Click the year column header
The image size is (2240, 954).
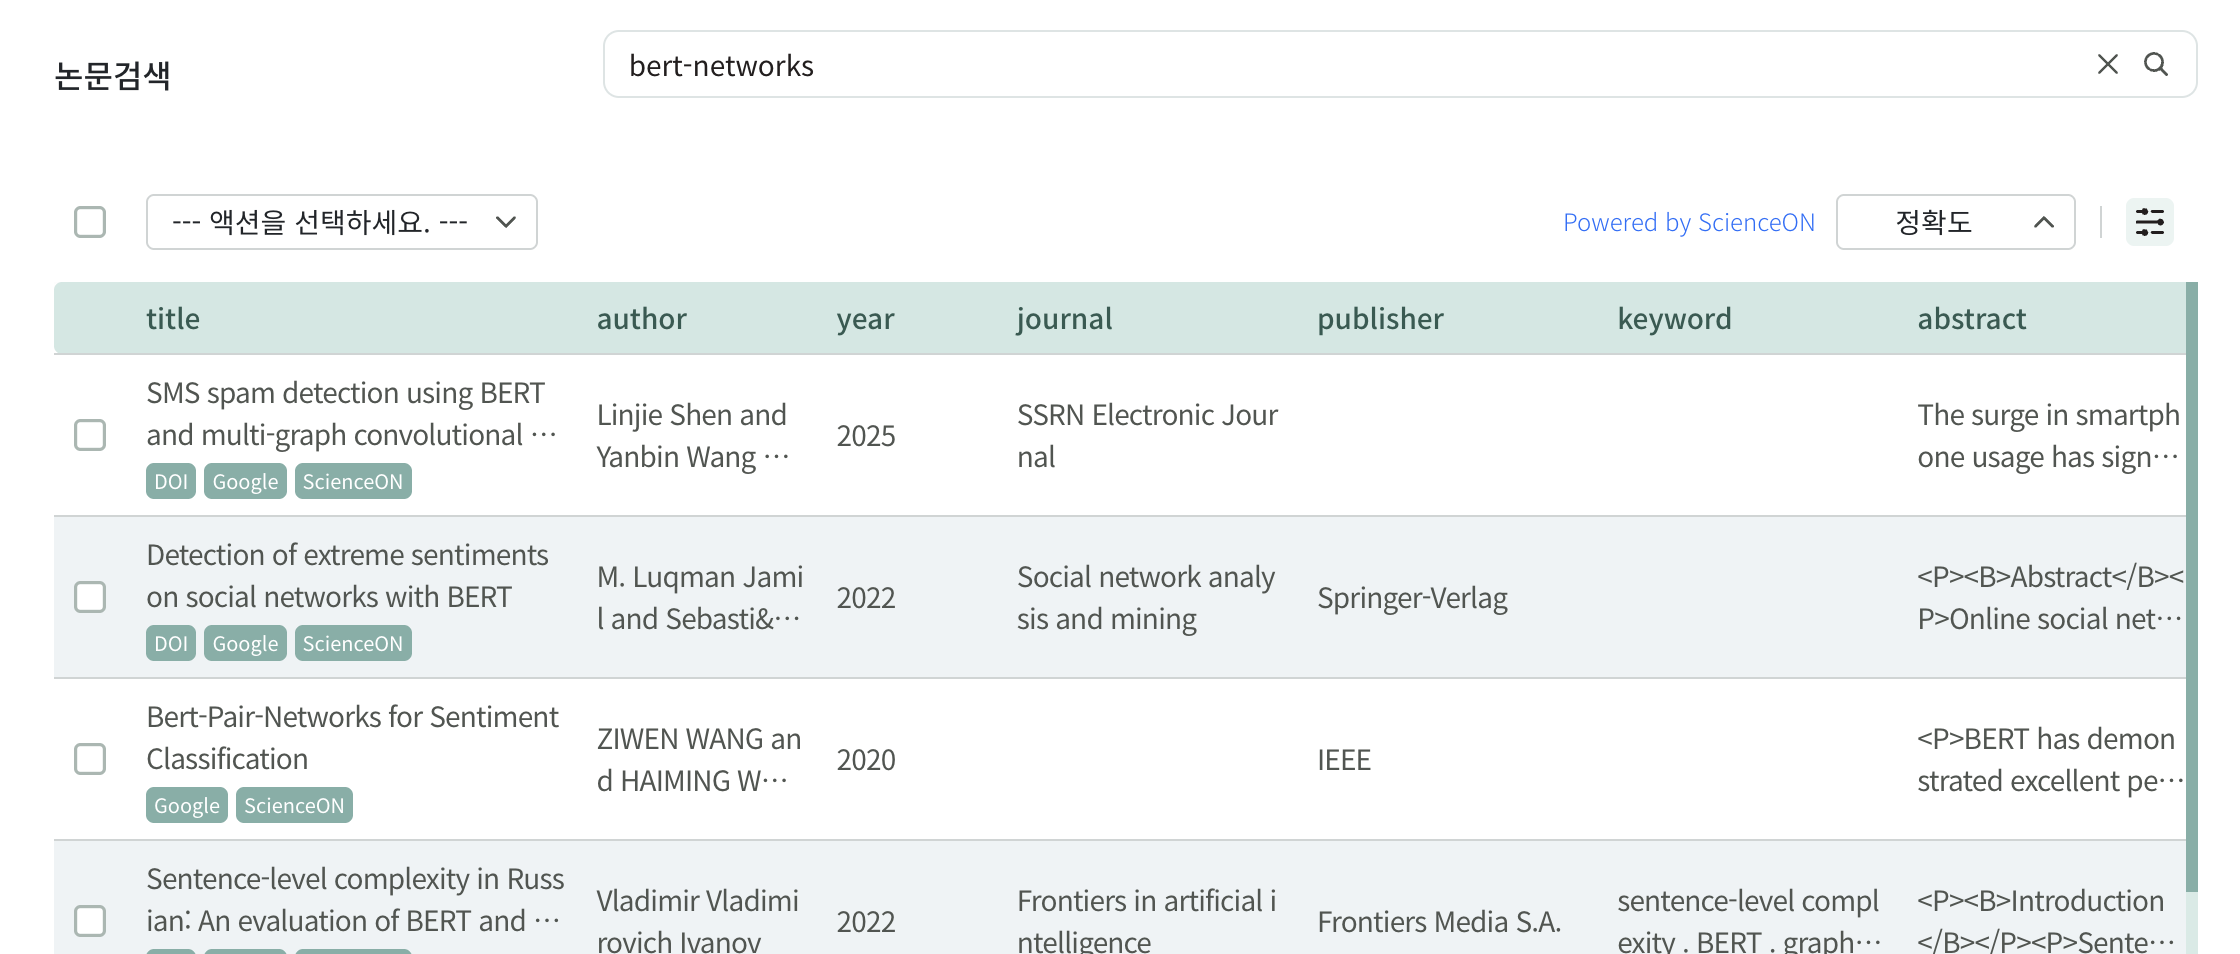click(x=866, y=319)
